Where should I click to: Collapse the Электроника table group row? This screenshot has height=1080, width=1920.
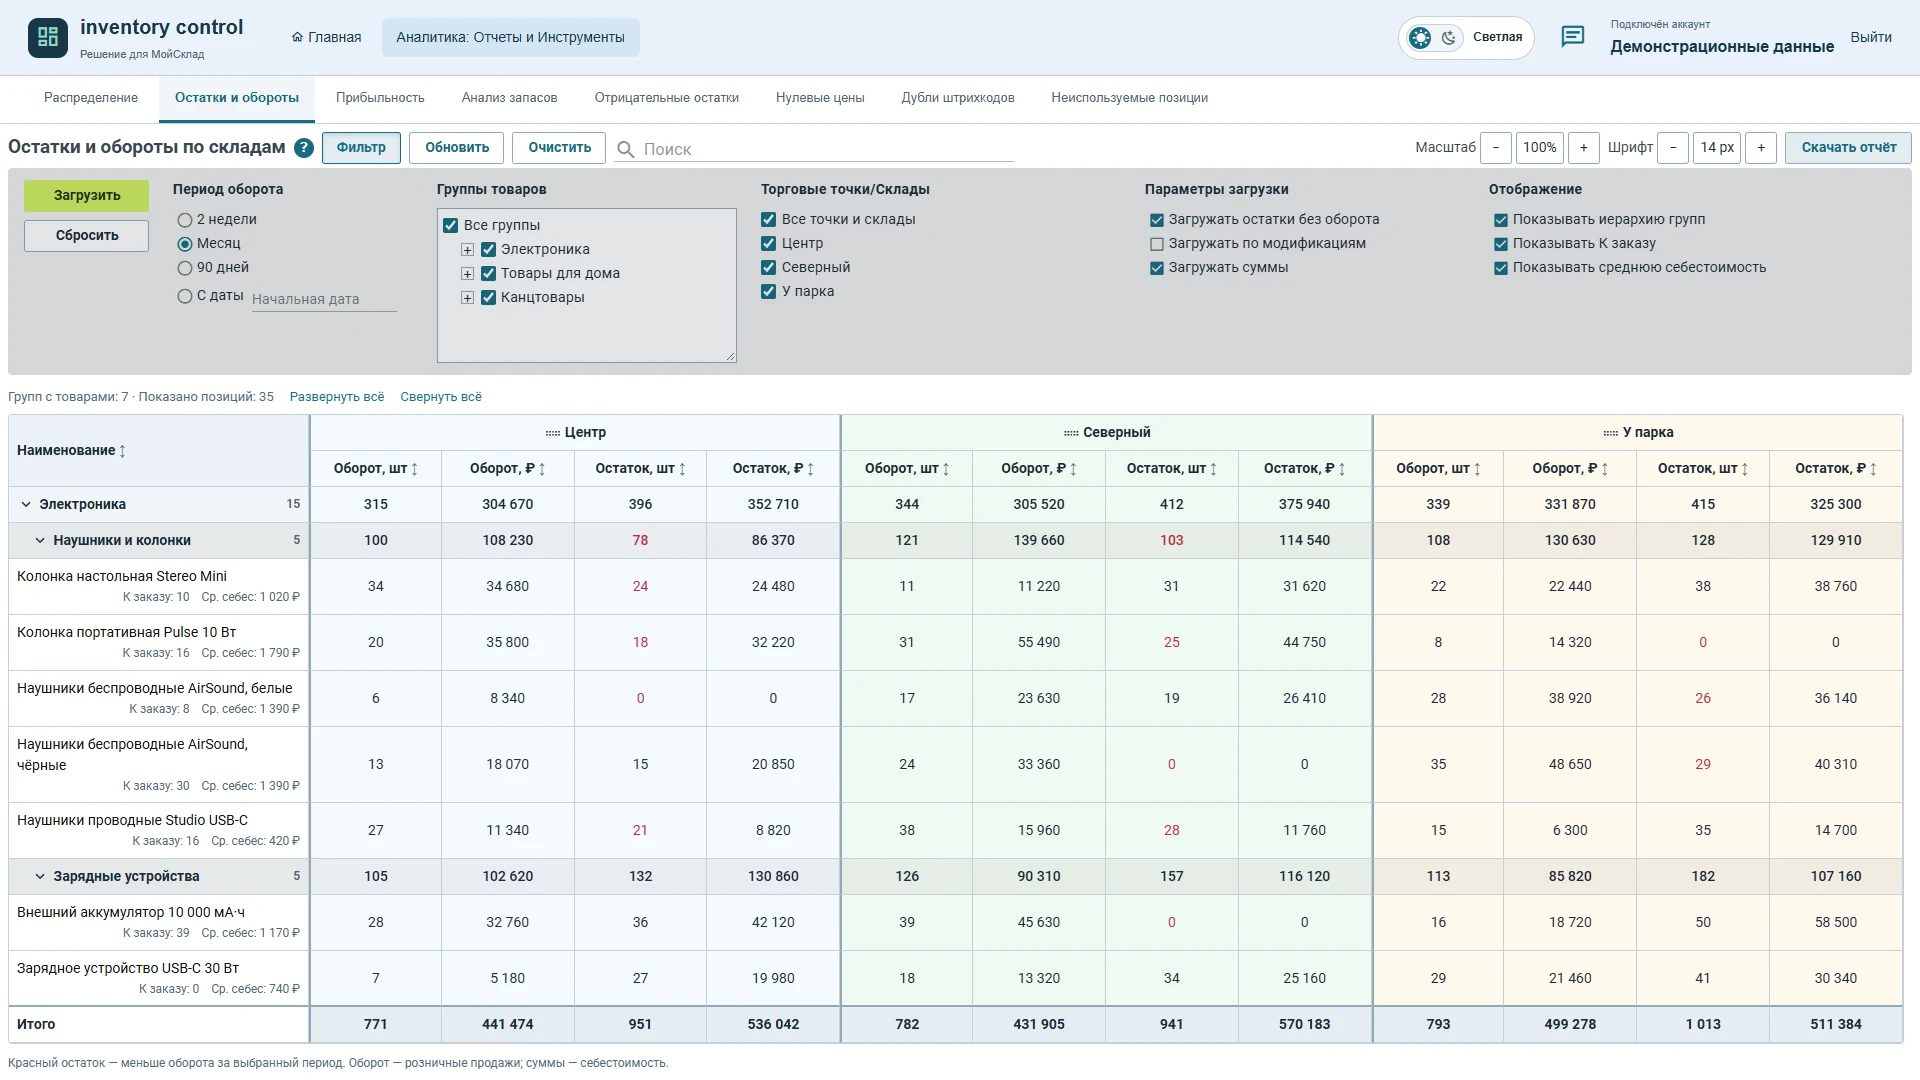tap(26, 505)
